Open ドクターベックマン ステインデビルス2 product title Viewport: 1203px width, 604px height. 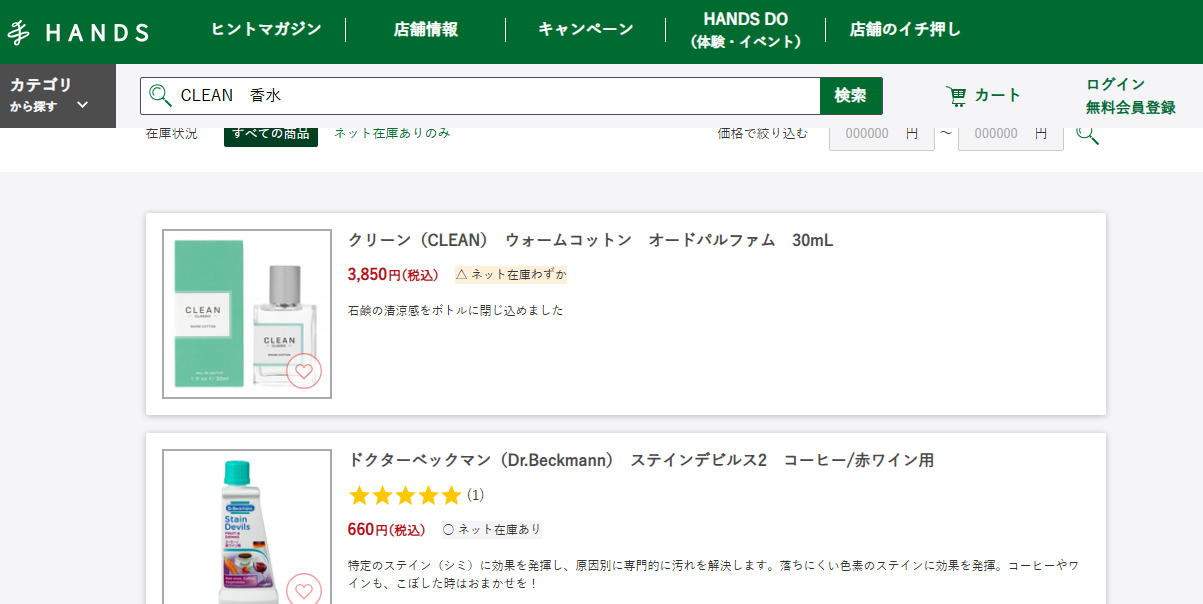[641, 461]
